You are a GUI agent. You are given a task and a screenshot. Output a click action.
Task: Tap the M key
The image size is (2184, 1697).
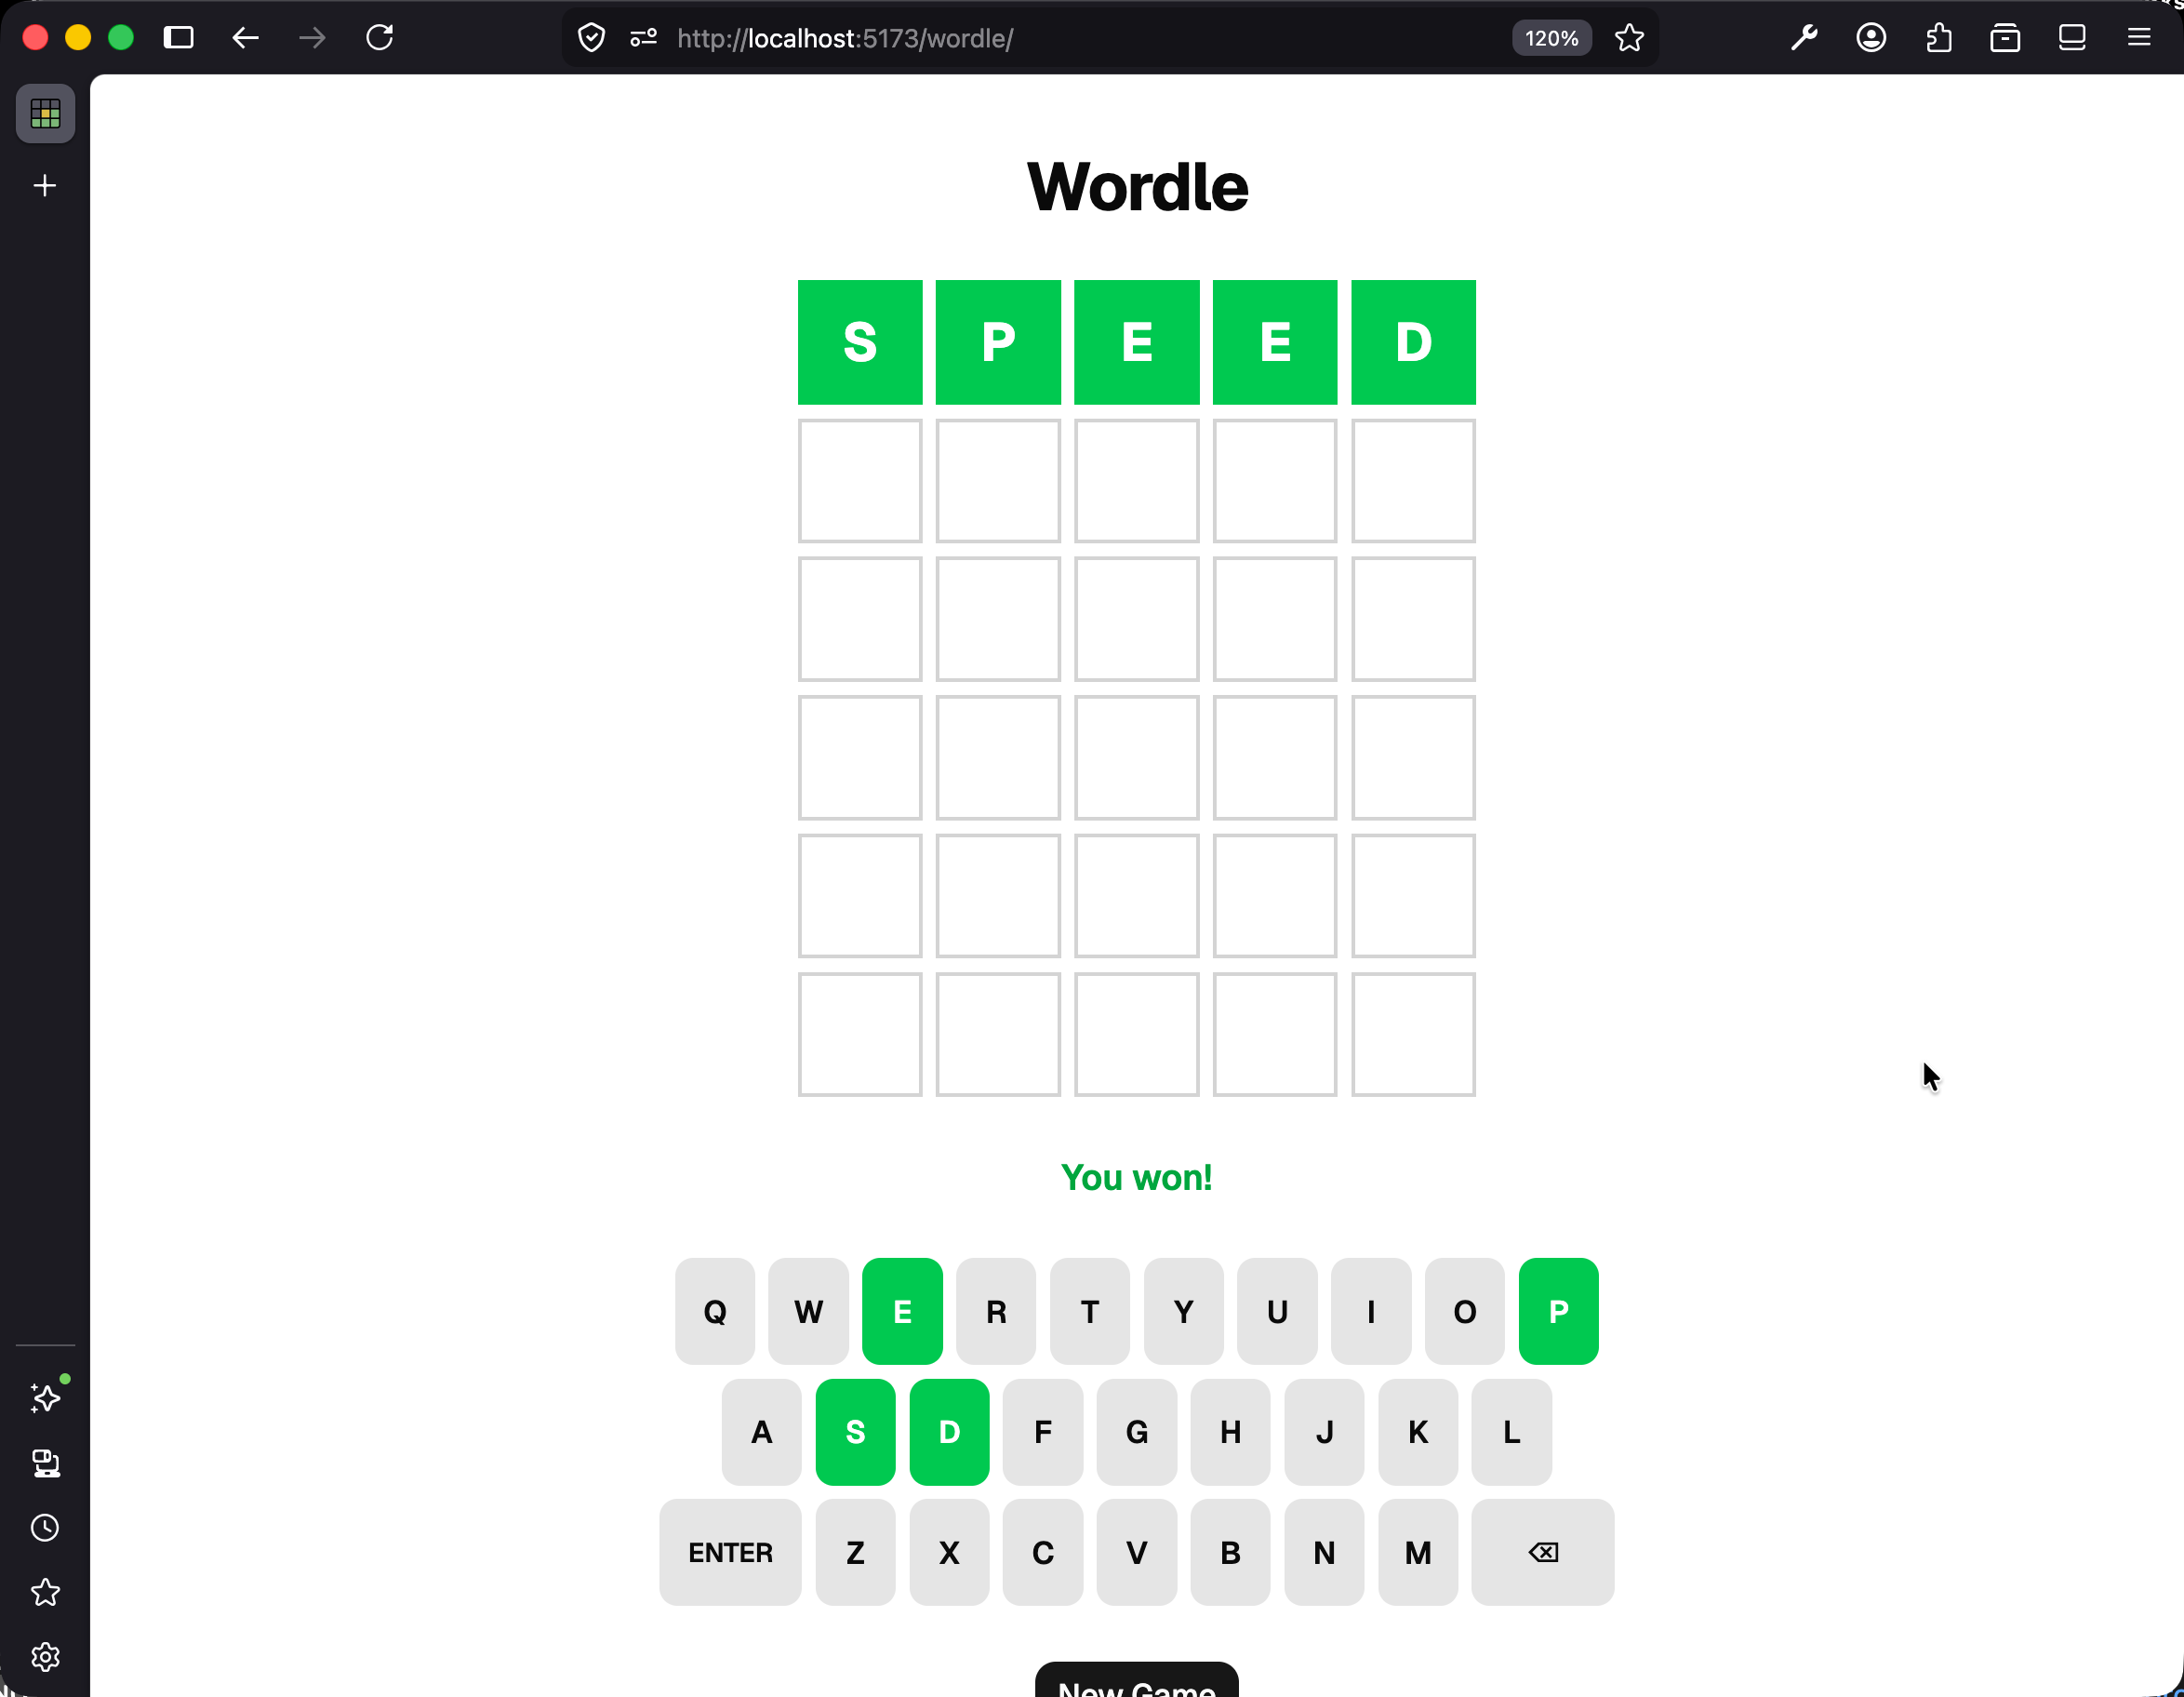click(1418, 1552)
